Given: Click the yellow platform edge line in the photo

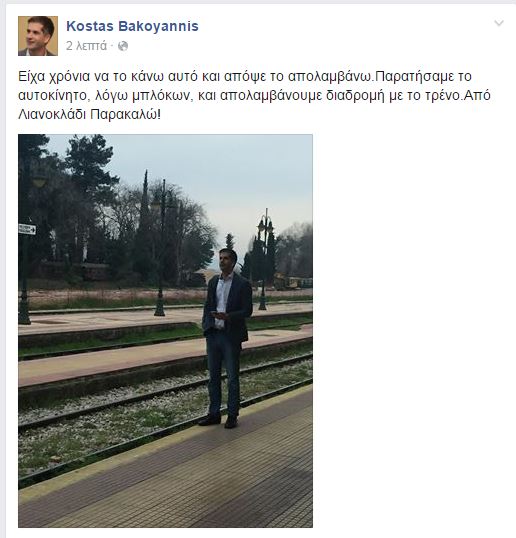Looking at the screenshot, I should pos(165,443).
